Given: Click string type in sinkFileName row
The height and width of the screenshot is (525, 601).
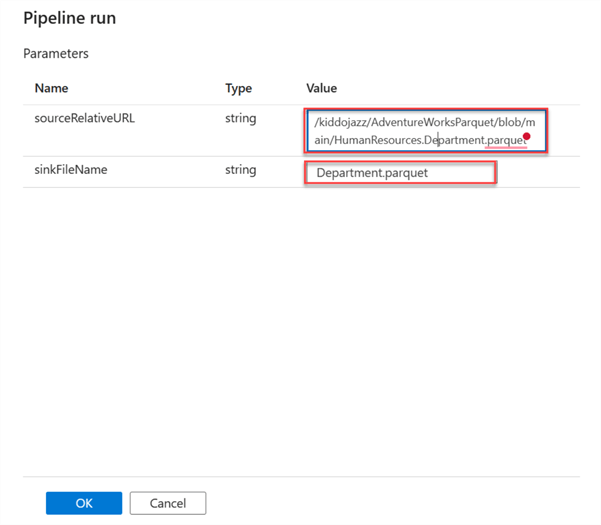Looking at the screenshot, I should tap(241, 170).
